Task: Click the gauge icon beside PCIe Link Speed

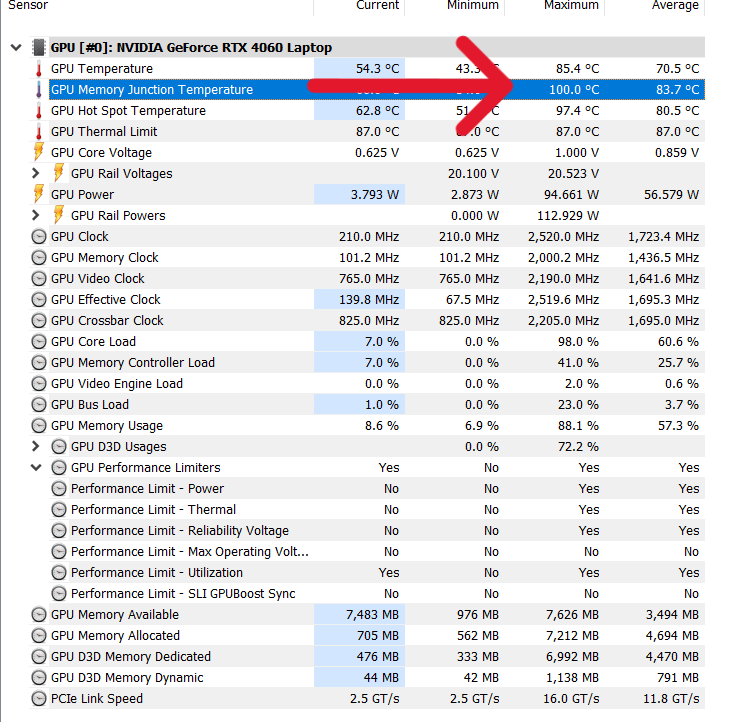Action: coord(39,698)
